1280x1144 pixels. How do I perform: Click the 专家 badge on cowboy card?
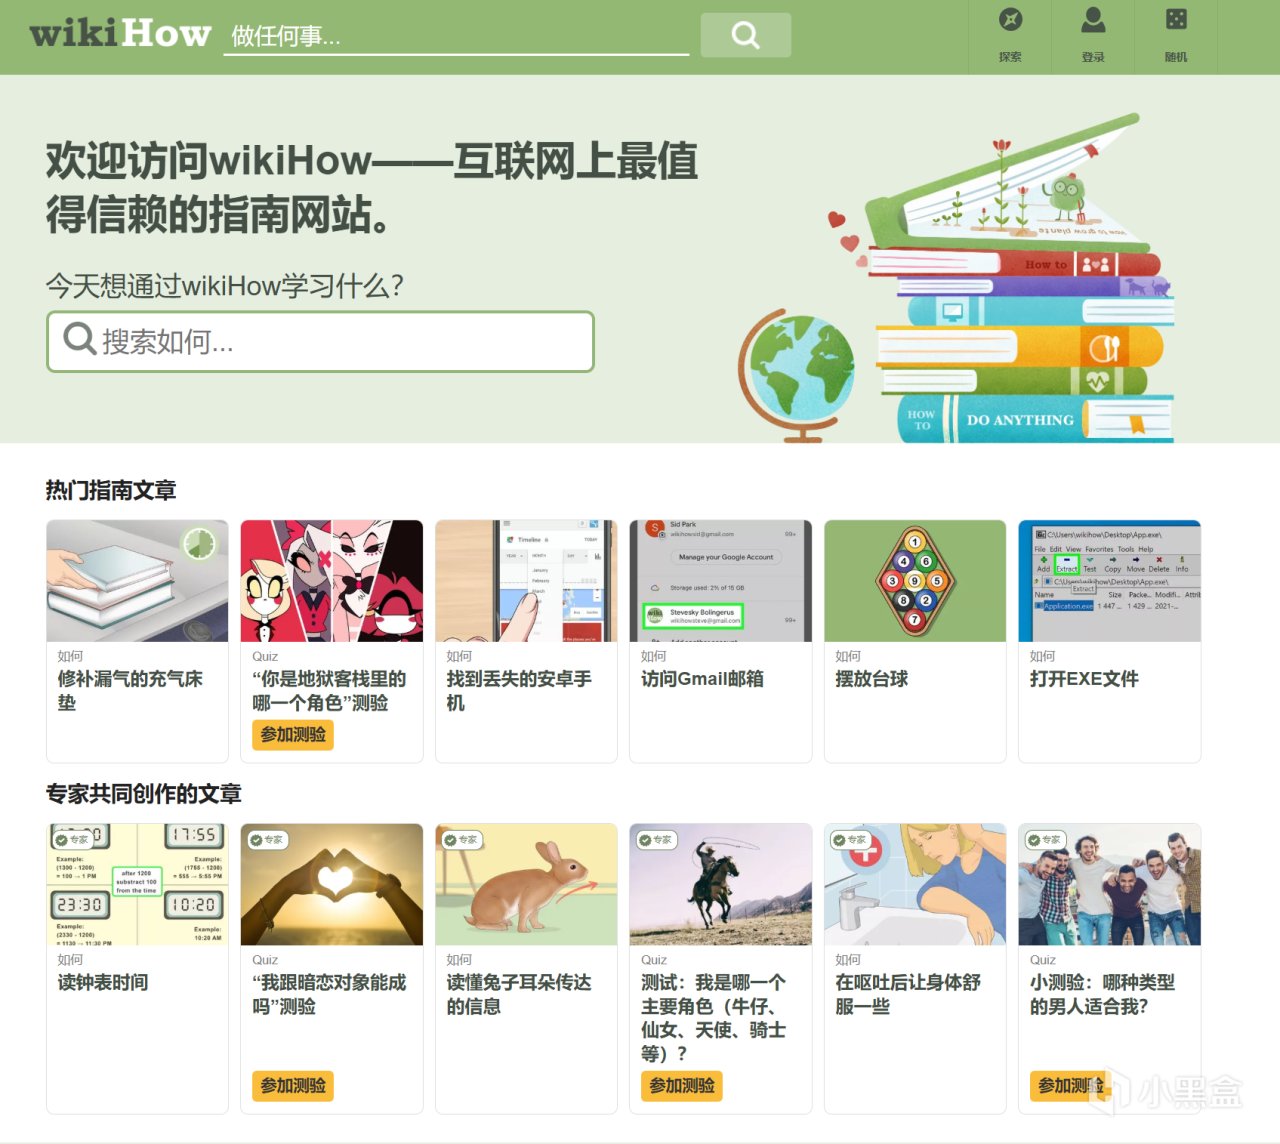tap(656, 840)
